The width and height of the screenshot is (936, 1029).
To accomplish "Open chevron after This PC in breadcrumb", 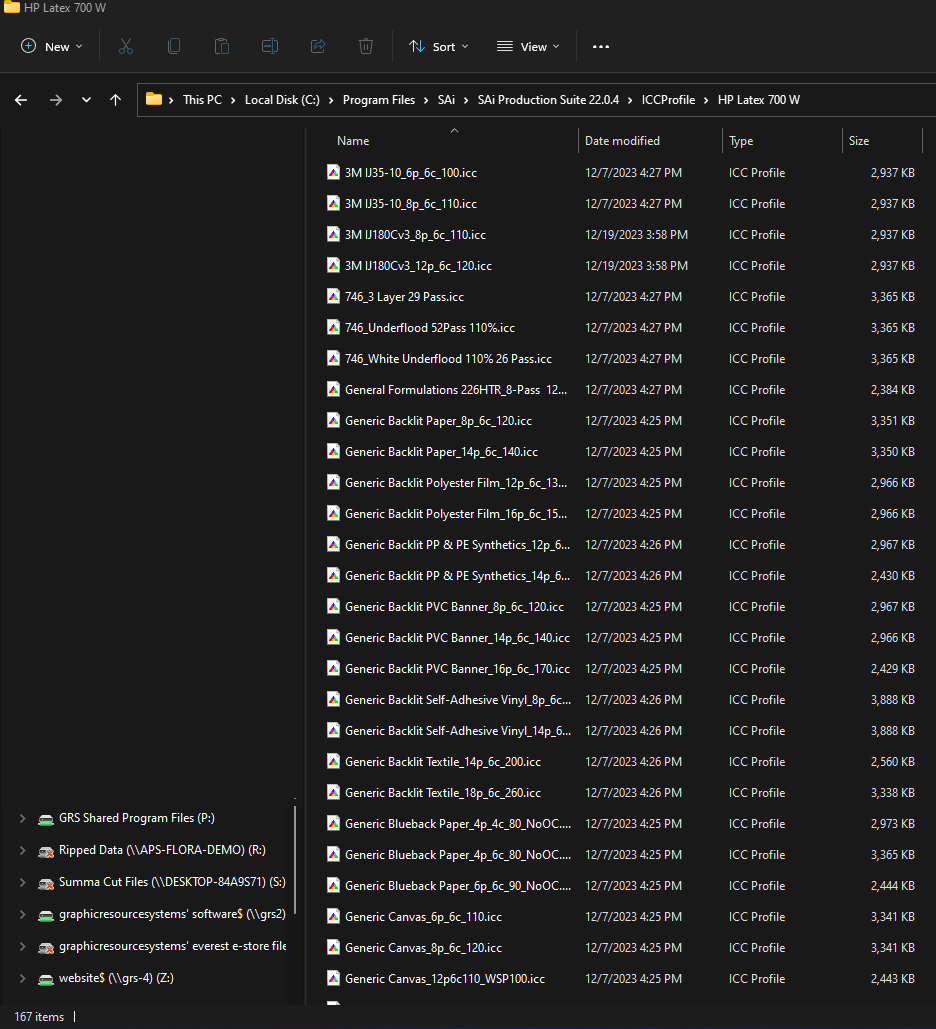I will 233,100.
